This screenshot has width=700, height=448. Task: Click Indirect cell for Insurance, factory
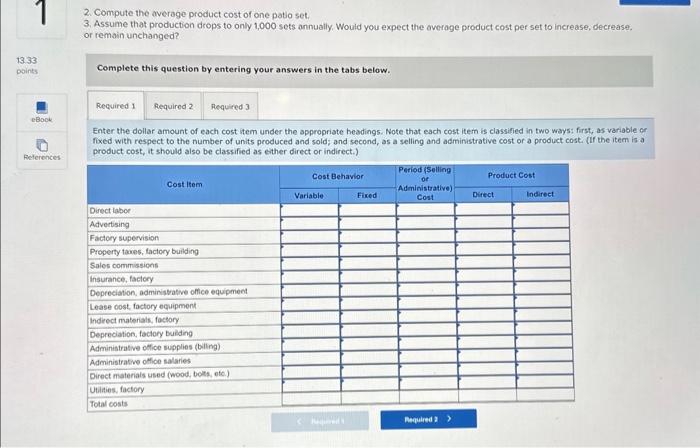click(542, 275)
